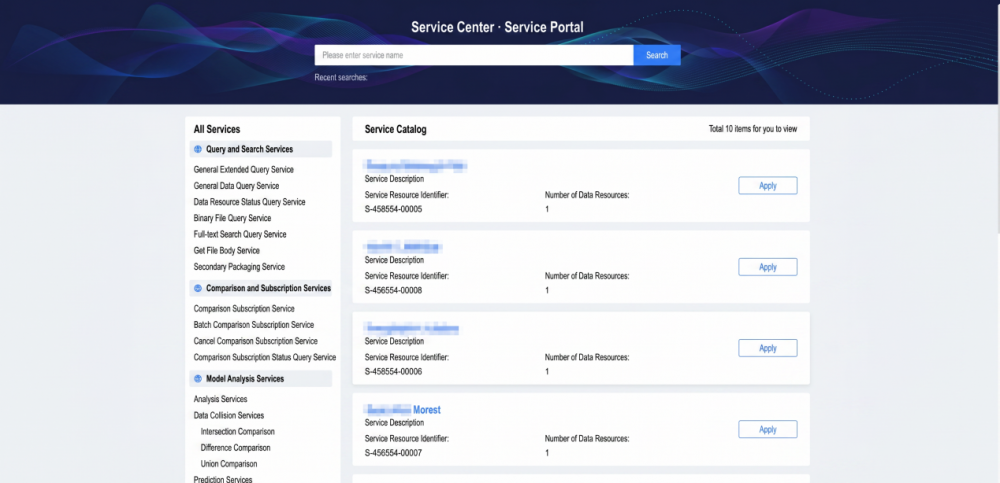Click the Query and Search Services globe icon
Image resolution: width=1000 pixels, height=483 pixels.
click(198, 149)
